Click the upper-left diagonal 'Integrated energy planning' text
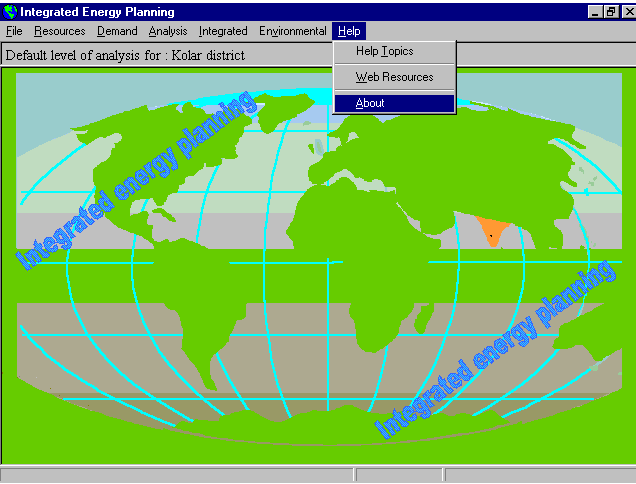This screenshot has height=484, width=636. pos(135,182)
